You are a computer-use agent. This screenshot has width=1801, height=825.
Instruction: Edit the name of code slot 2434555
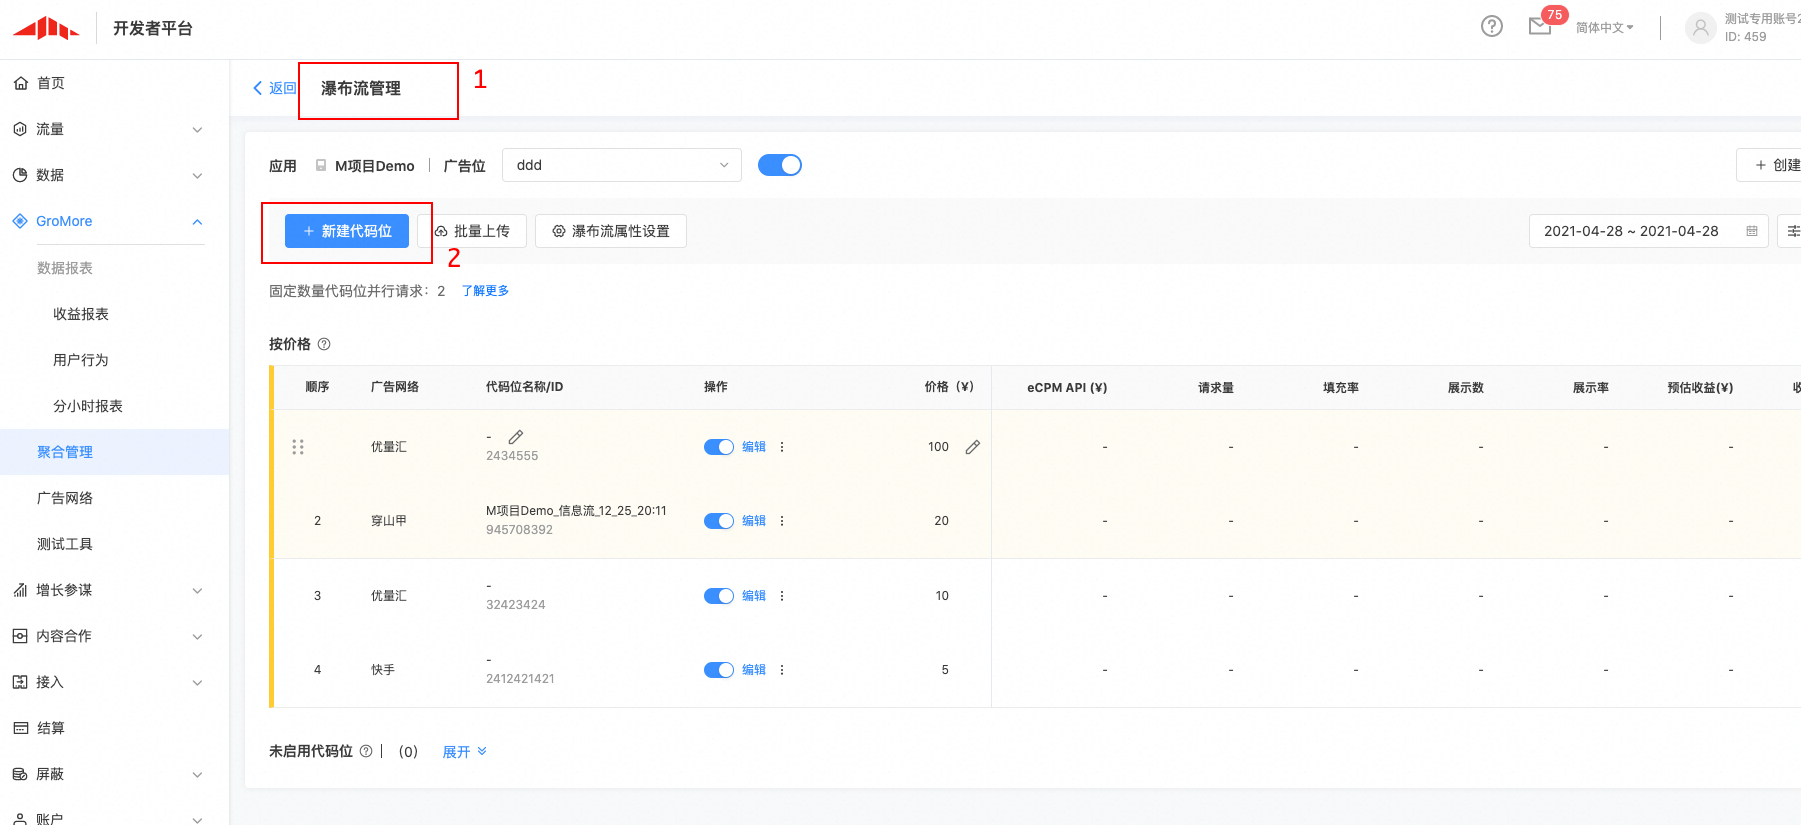point(516,437)
